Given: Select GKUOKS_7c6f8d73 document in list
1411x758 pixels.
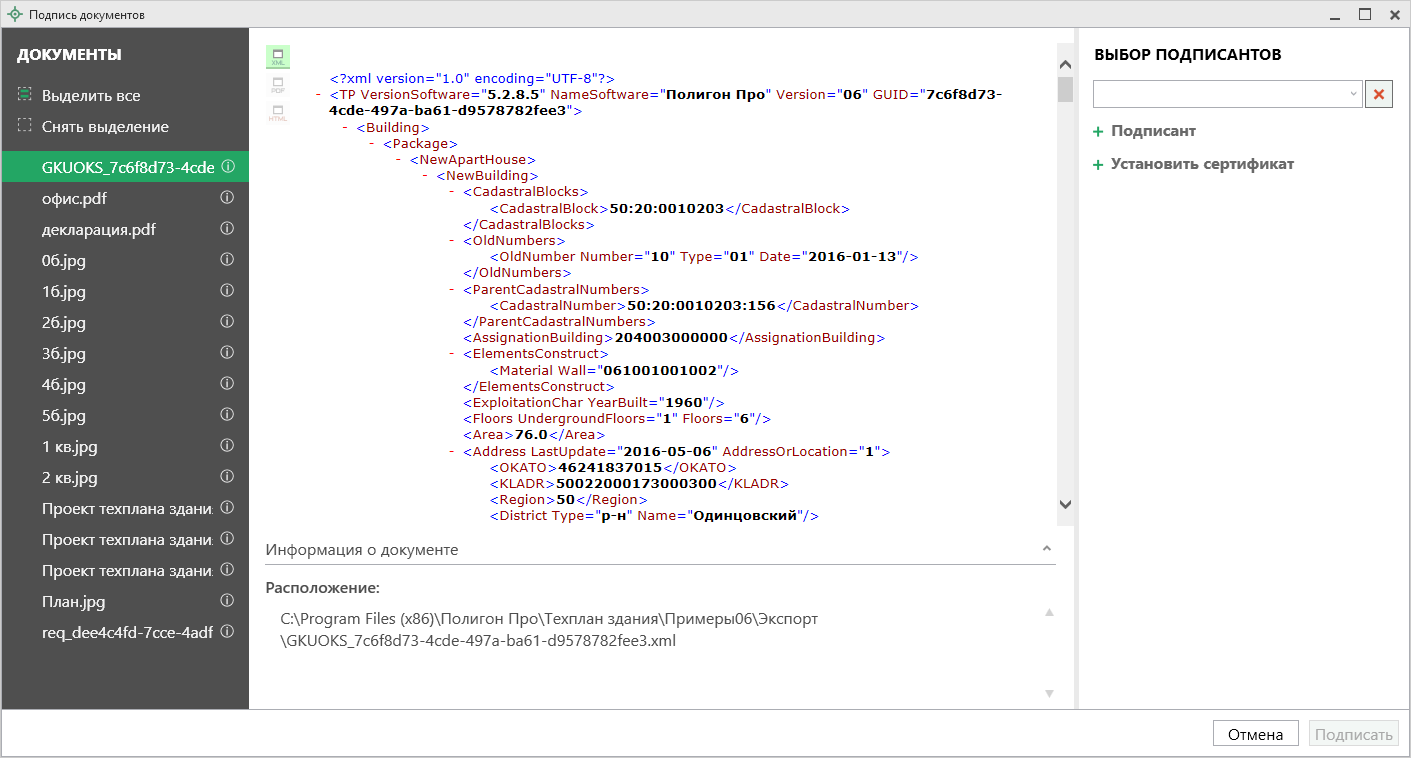Looking at the screenshot, I should pos(127,168).
